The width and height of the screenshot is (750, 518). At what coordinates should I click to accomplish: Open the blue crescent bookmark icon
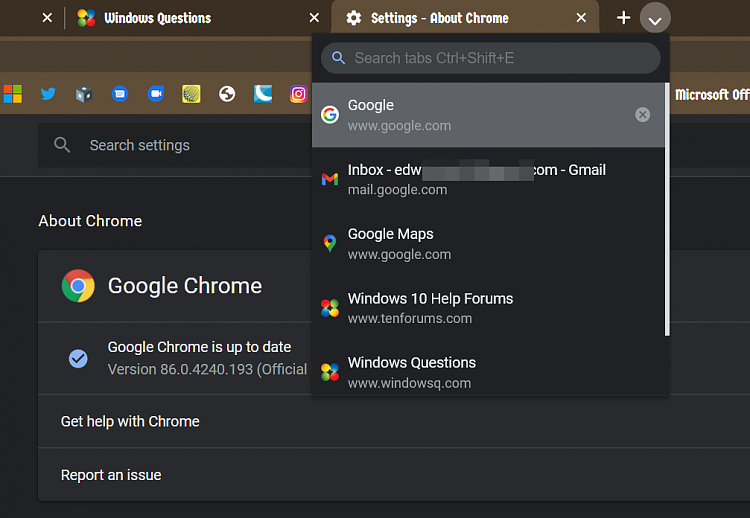263,94
